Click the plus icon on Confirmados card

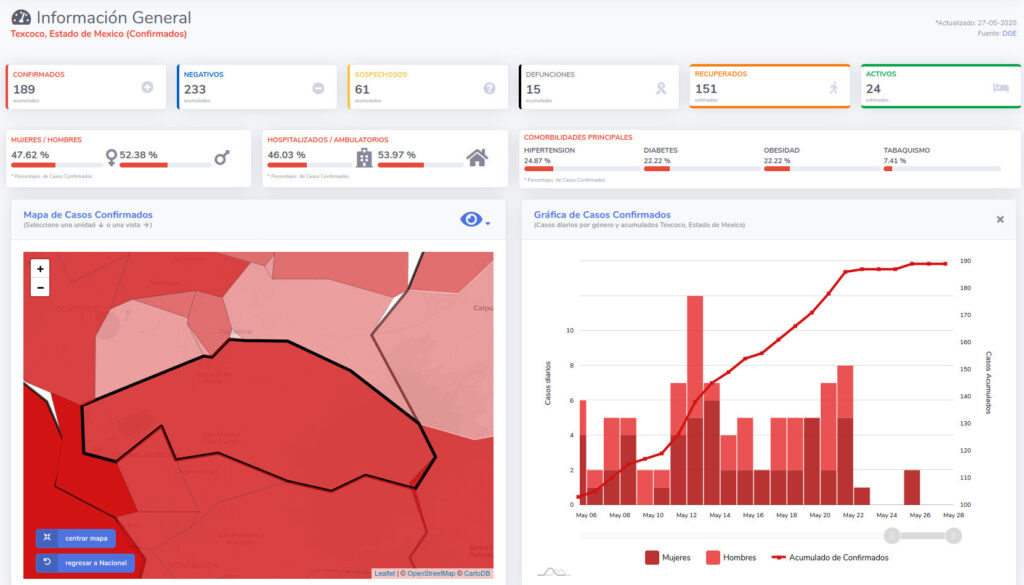147,88
